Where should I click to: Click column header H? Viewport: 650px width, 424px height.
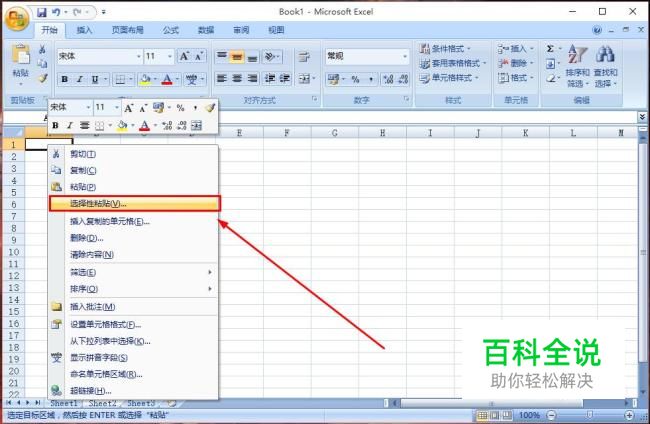(383, 133)
